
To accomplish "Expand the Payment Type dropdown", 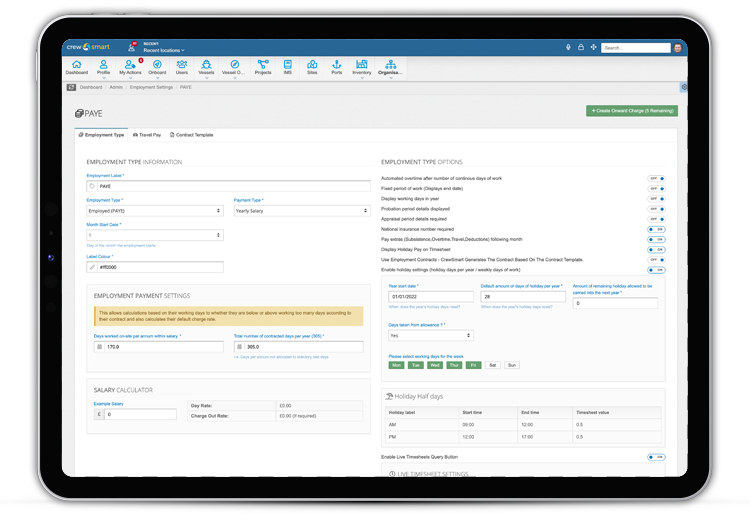I will click(x=301, y=211).
